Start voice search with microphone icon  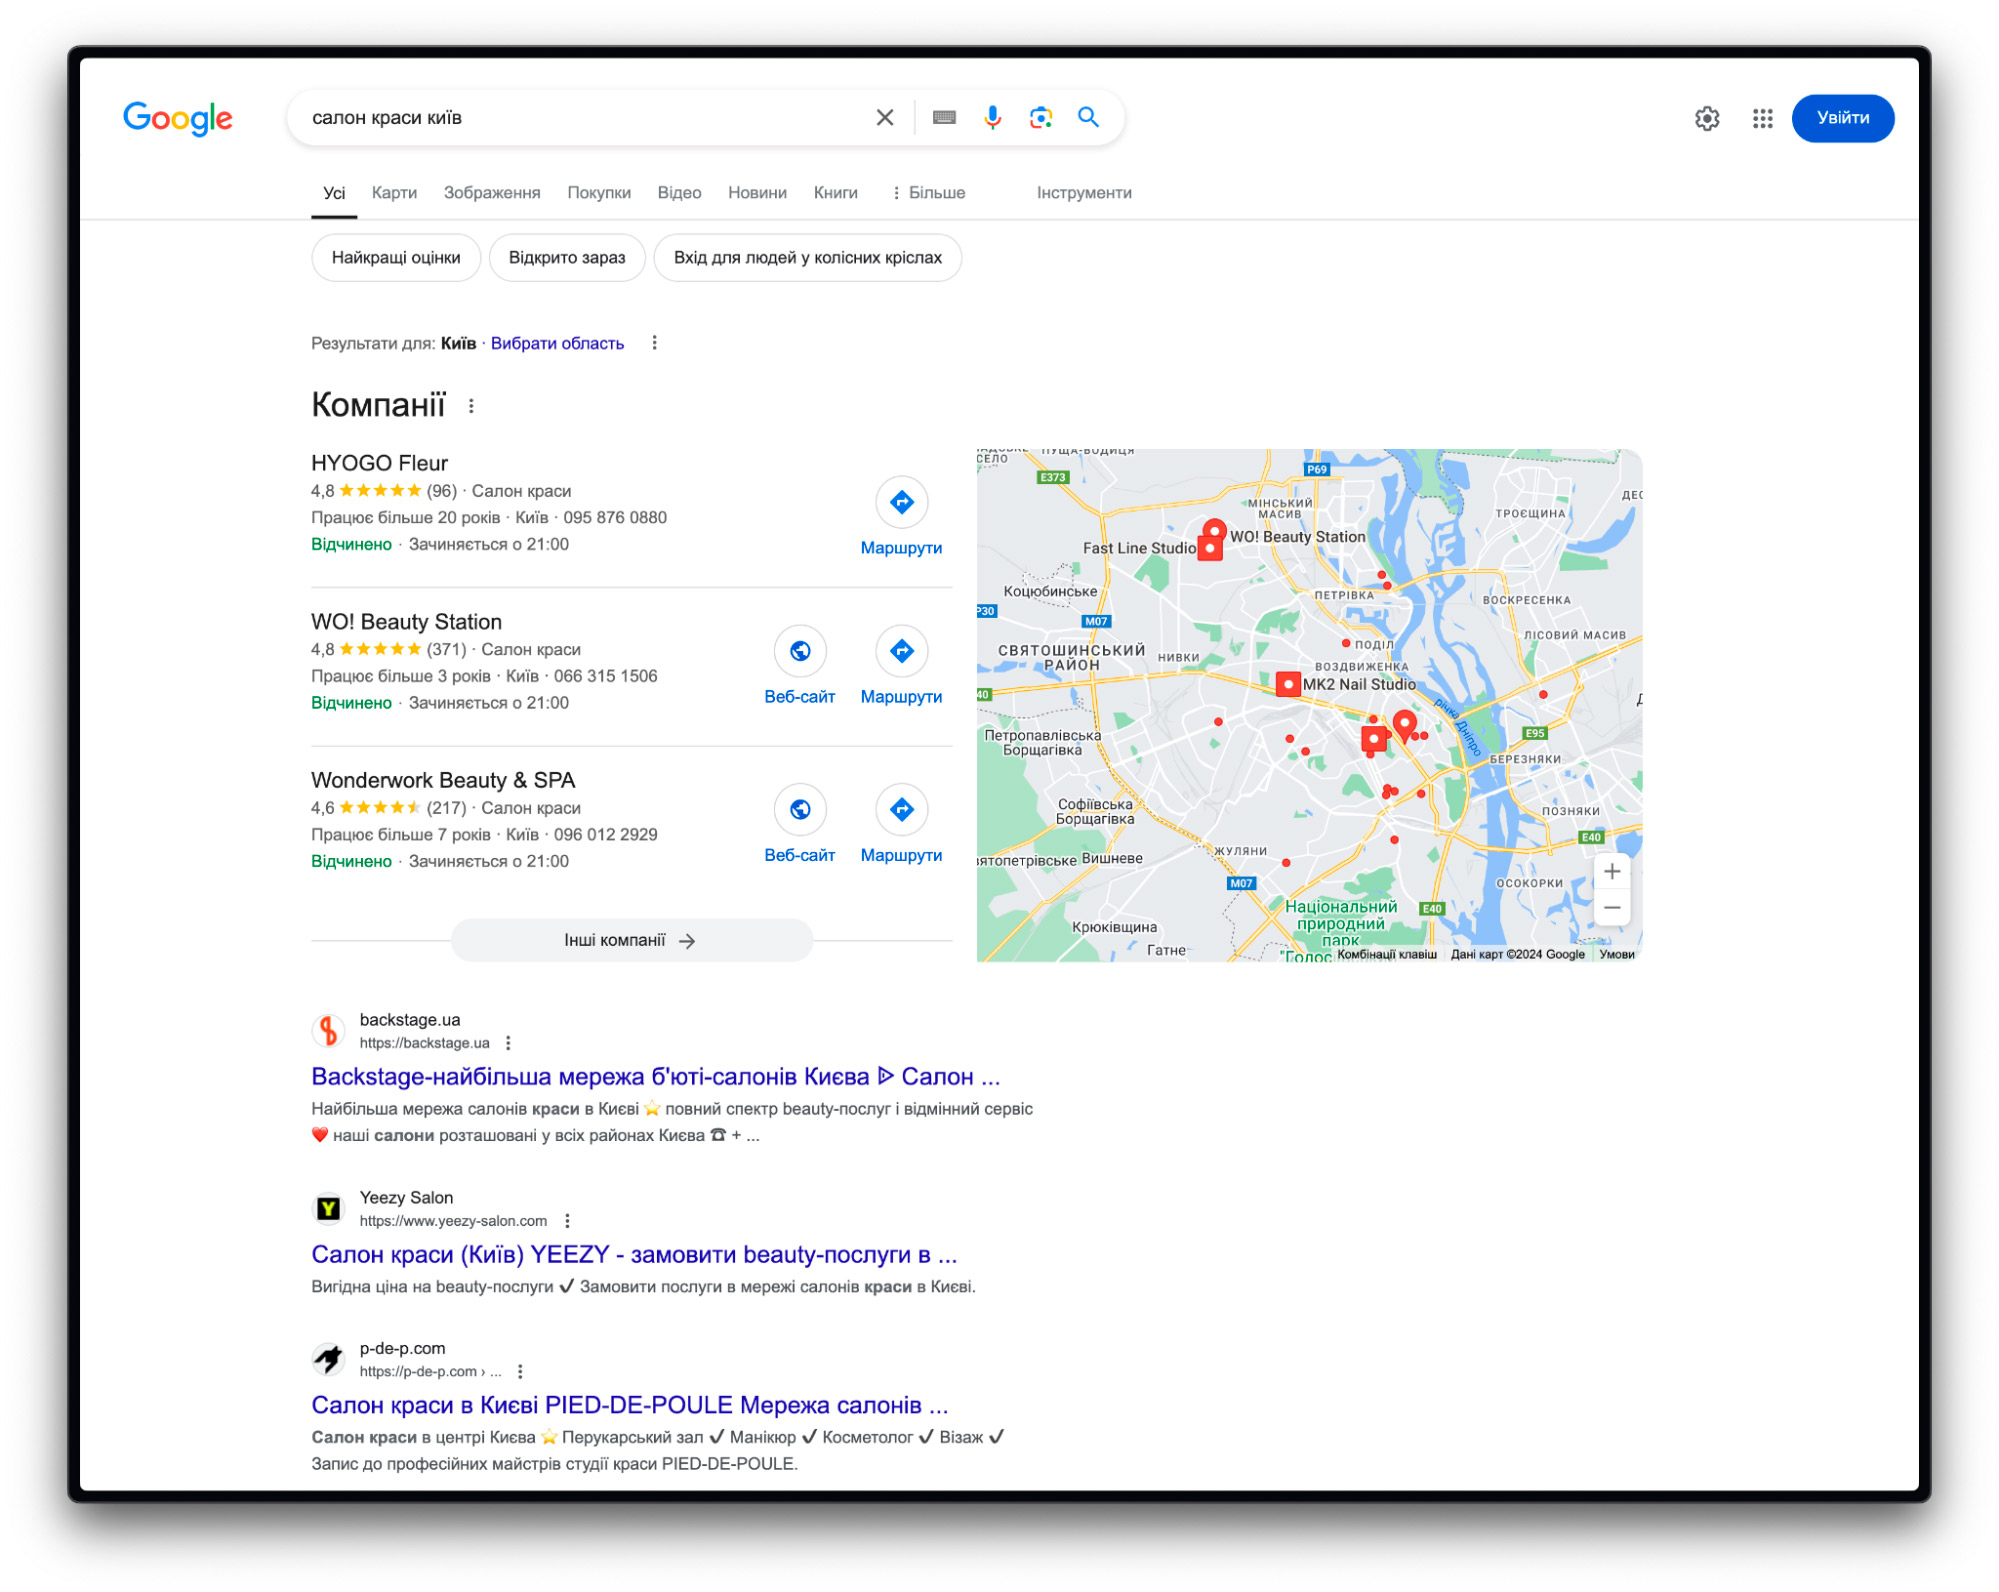992,118
